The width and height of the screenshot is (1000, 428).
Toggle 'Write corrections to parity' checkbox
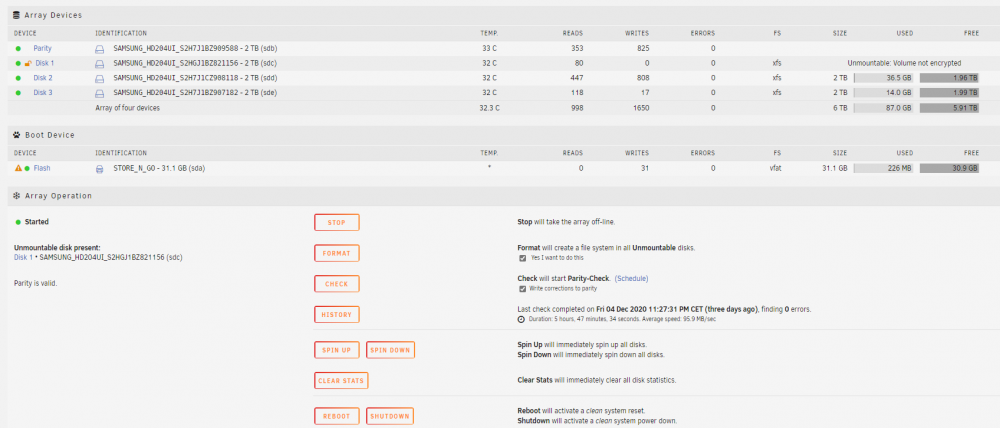click(523, 289)
